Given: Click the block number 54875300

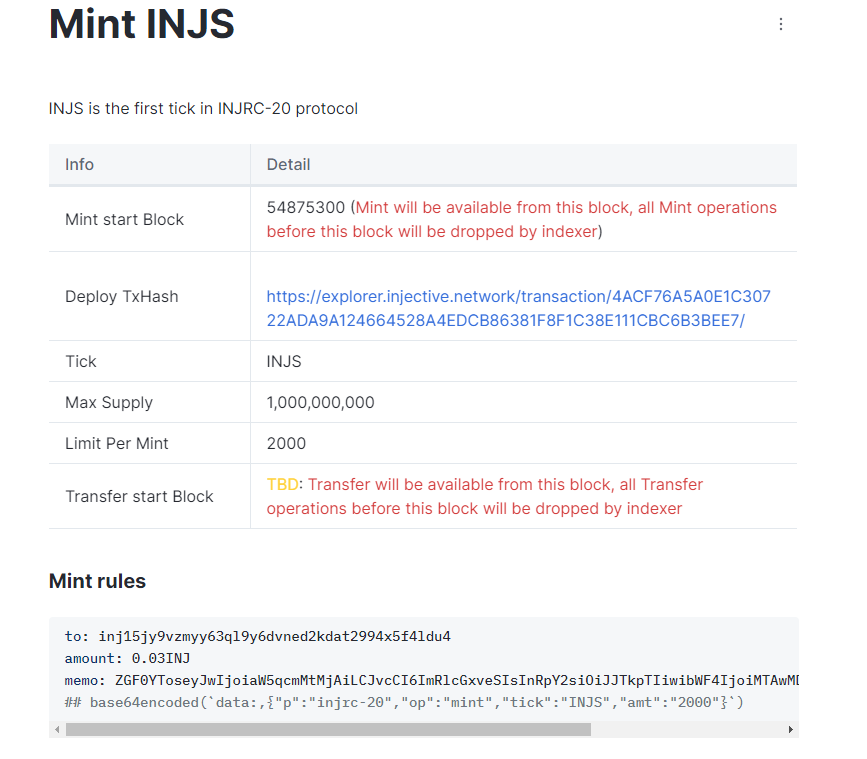Looking at the screenshot, I should tap(306, 208).
